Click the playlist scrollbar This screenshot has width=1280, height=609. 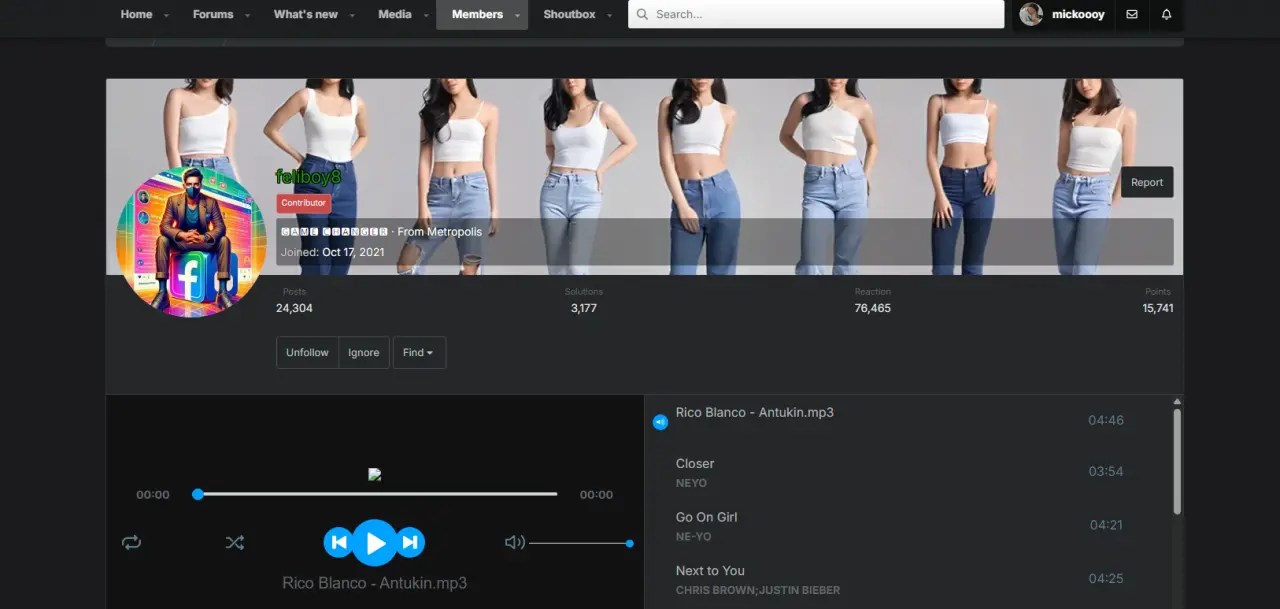tap(1177, 462)
